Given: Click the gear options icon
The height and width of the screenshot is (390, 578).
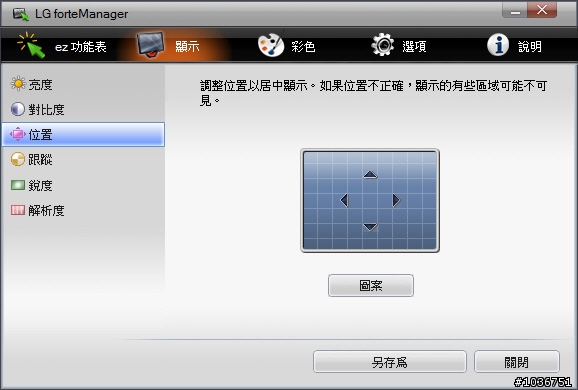Looking at the screenshot, I should (x=382, y=45).
